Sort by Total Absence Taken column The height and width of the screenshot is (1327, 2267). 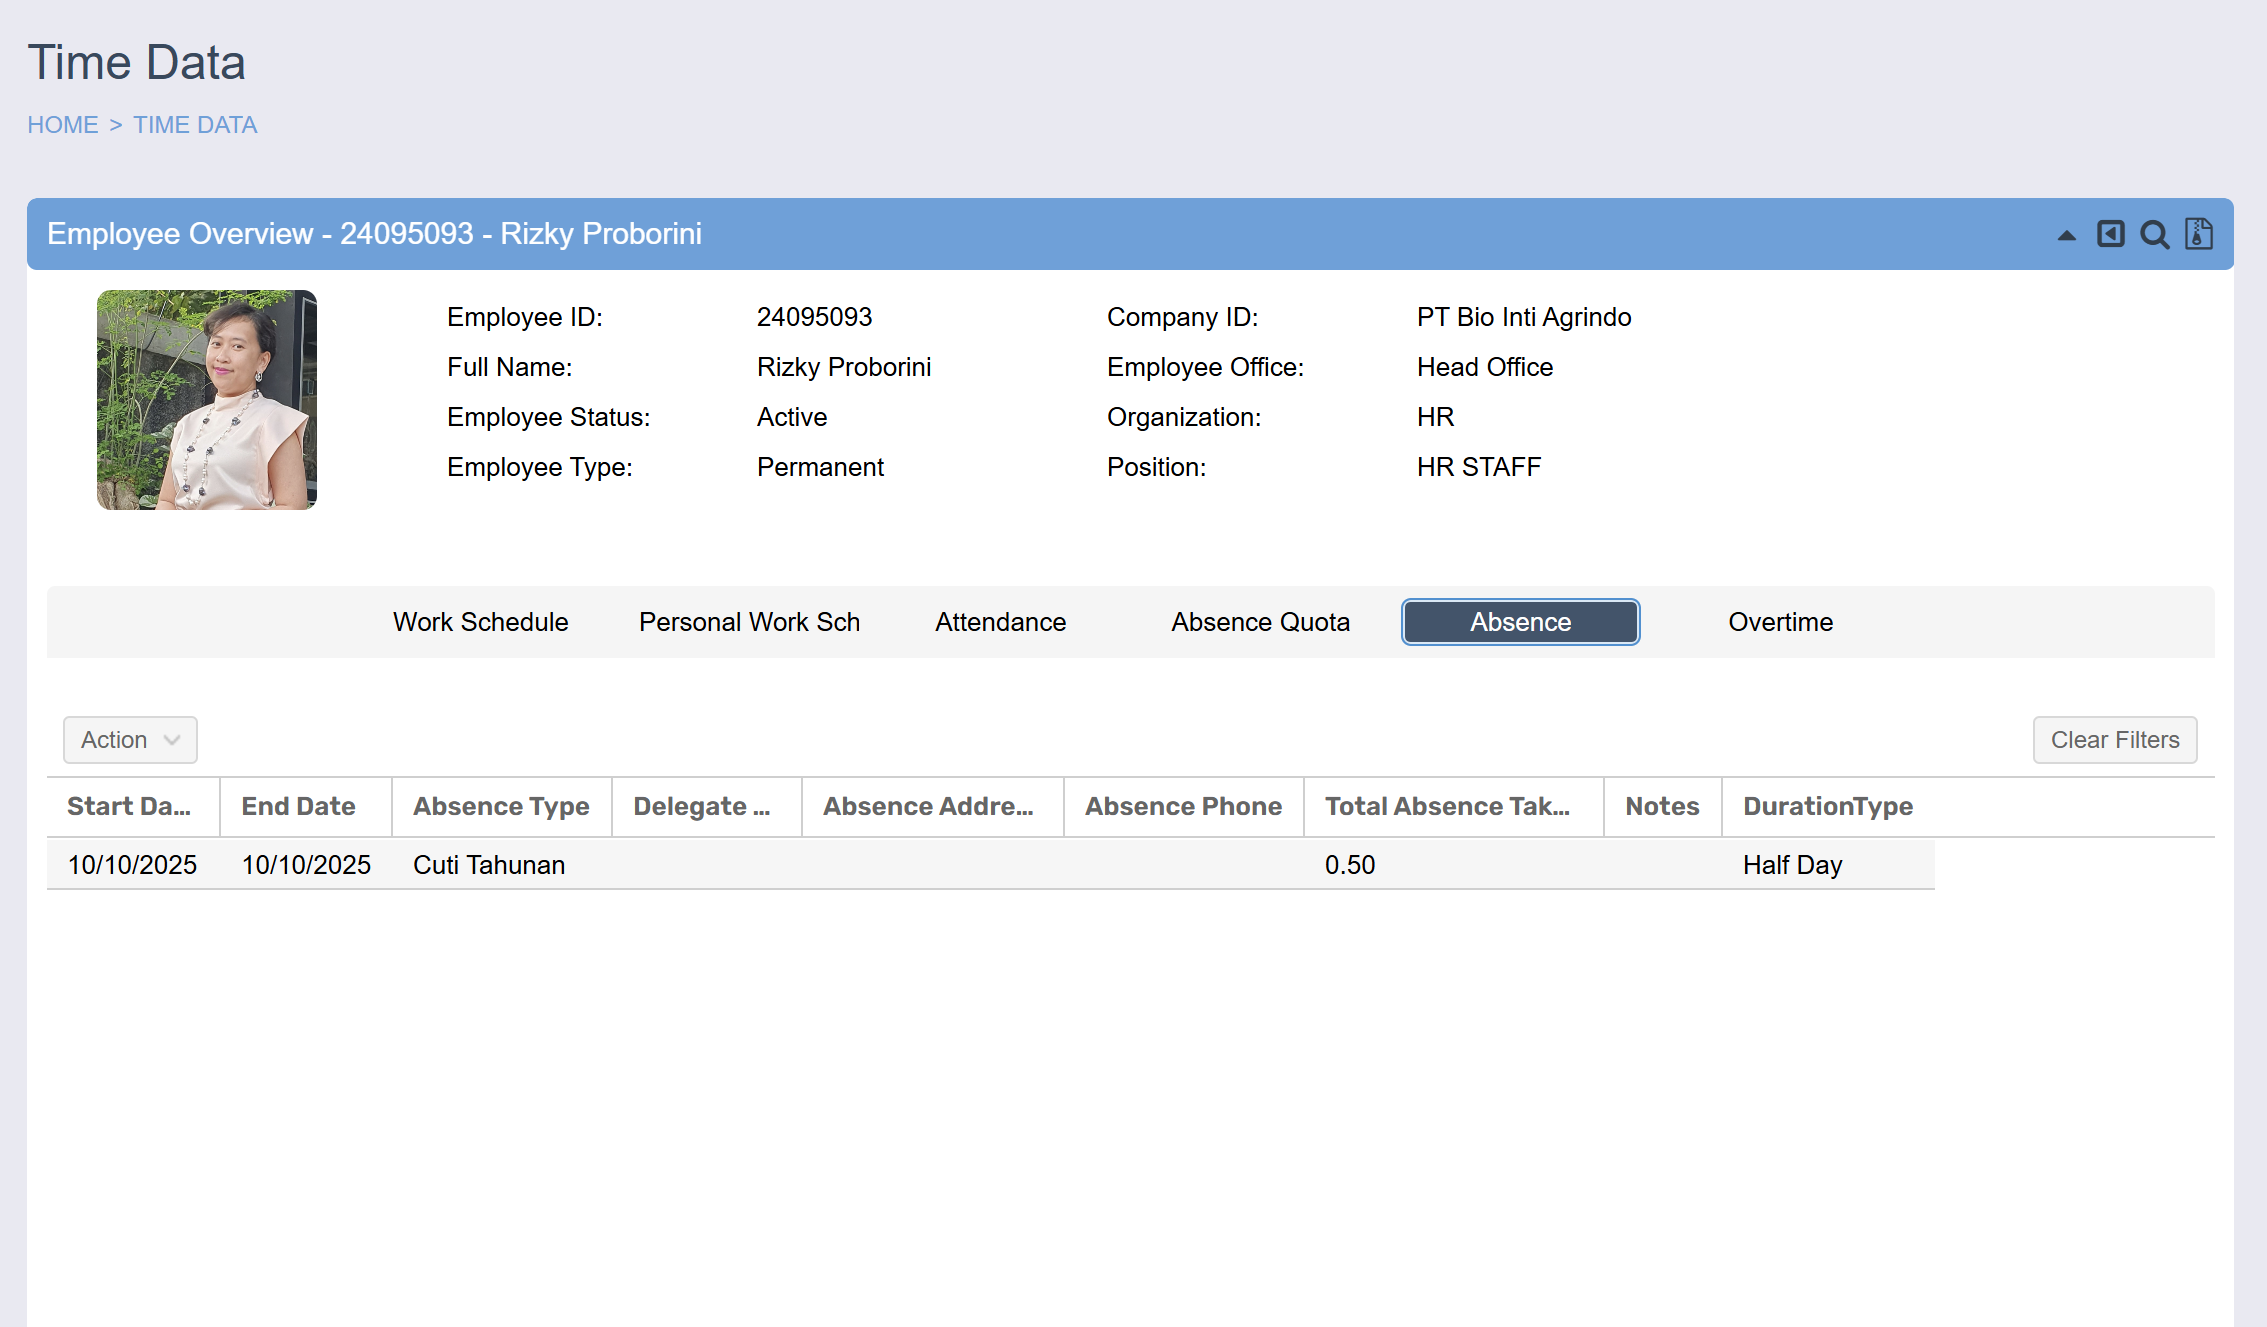(1447, 806)
